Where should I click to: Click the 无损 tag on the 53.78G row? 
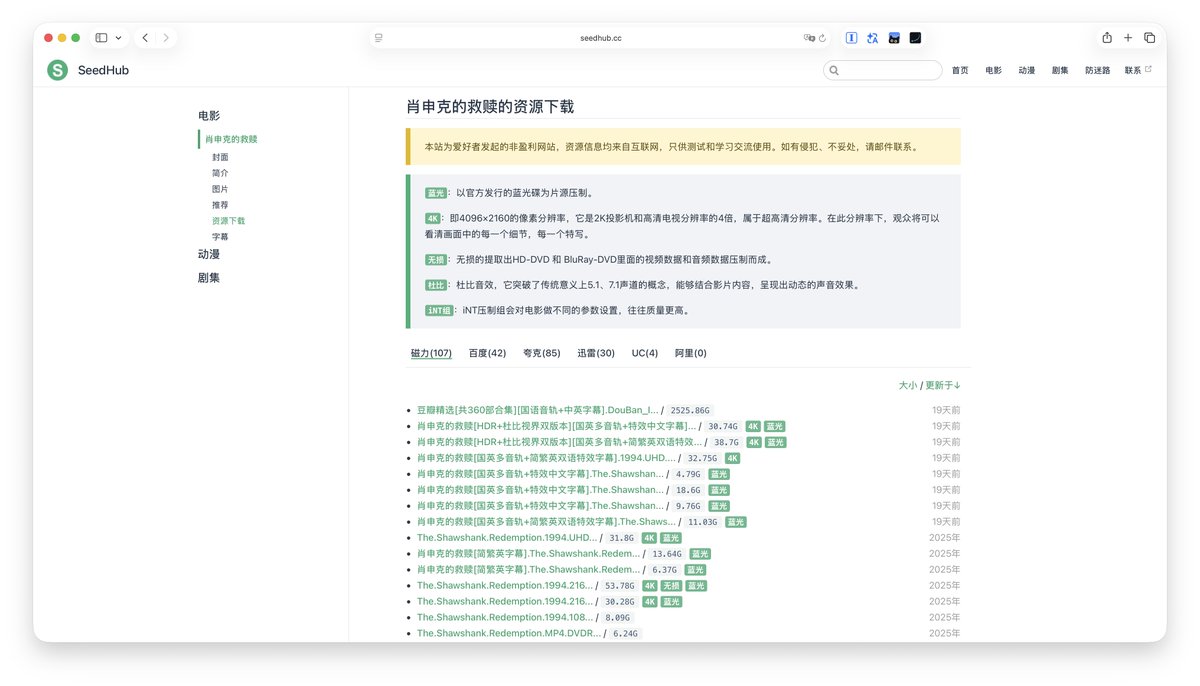pyautogui.click(x=671, y=586)
